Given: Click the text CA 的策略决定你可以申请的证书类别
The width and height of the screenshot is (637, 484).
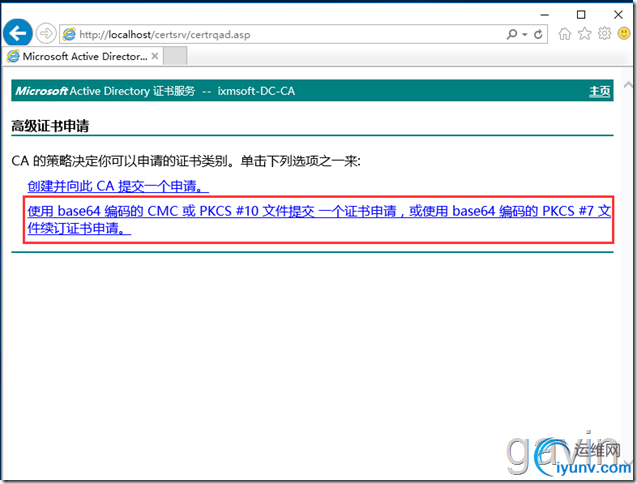Looking at the screenshot, I should tap(119, 161).
